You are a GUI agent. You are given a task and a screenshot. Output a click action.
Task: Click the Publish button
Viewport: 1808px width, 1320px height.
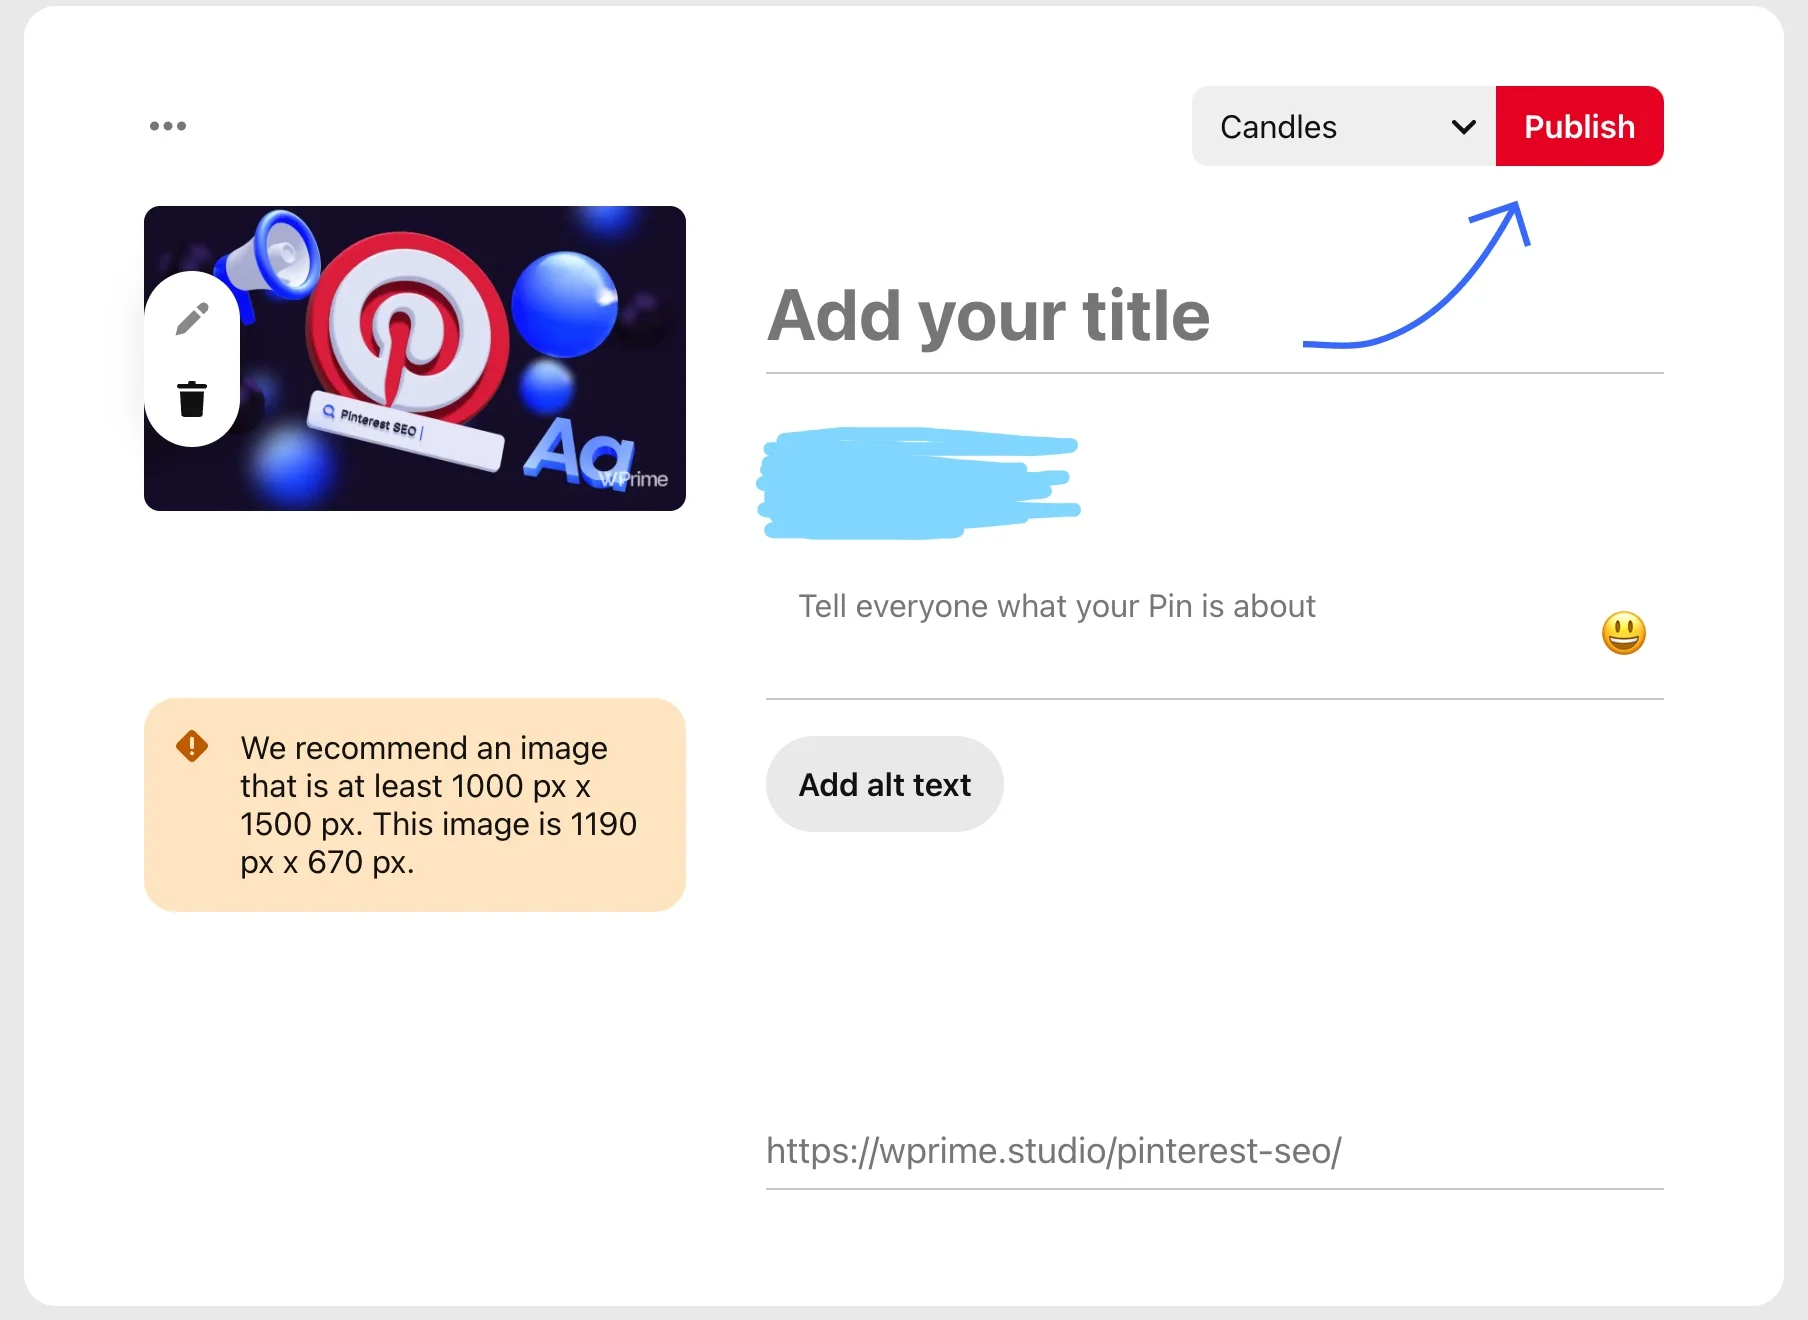(1578, 126)
